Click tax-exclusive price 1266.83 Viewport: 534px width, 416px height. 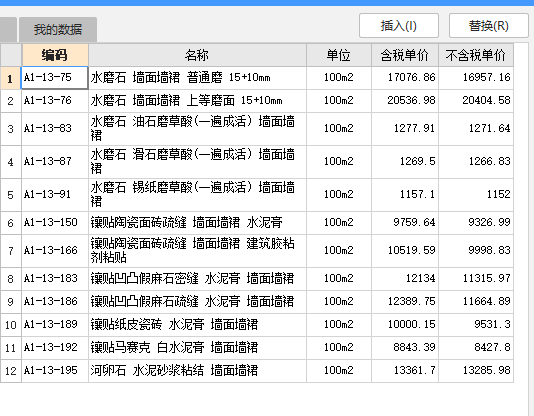[476, 162]
